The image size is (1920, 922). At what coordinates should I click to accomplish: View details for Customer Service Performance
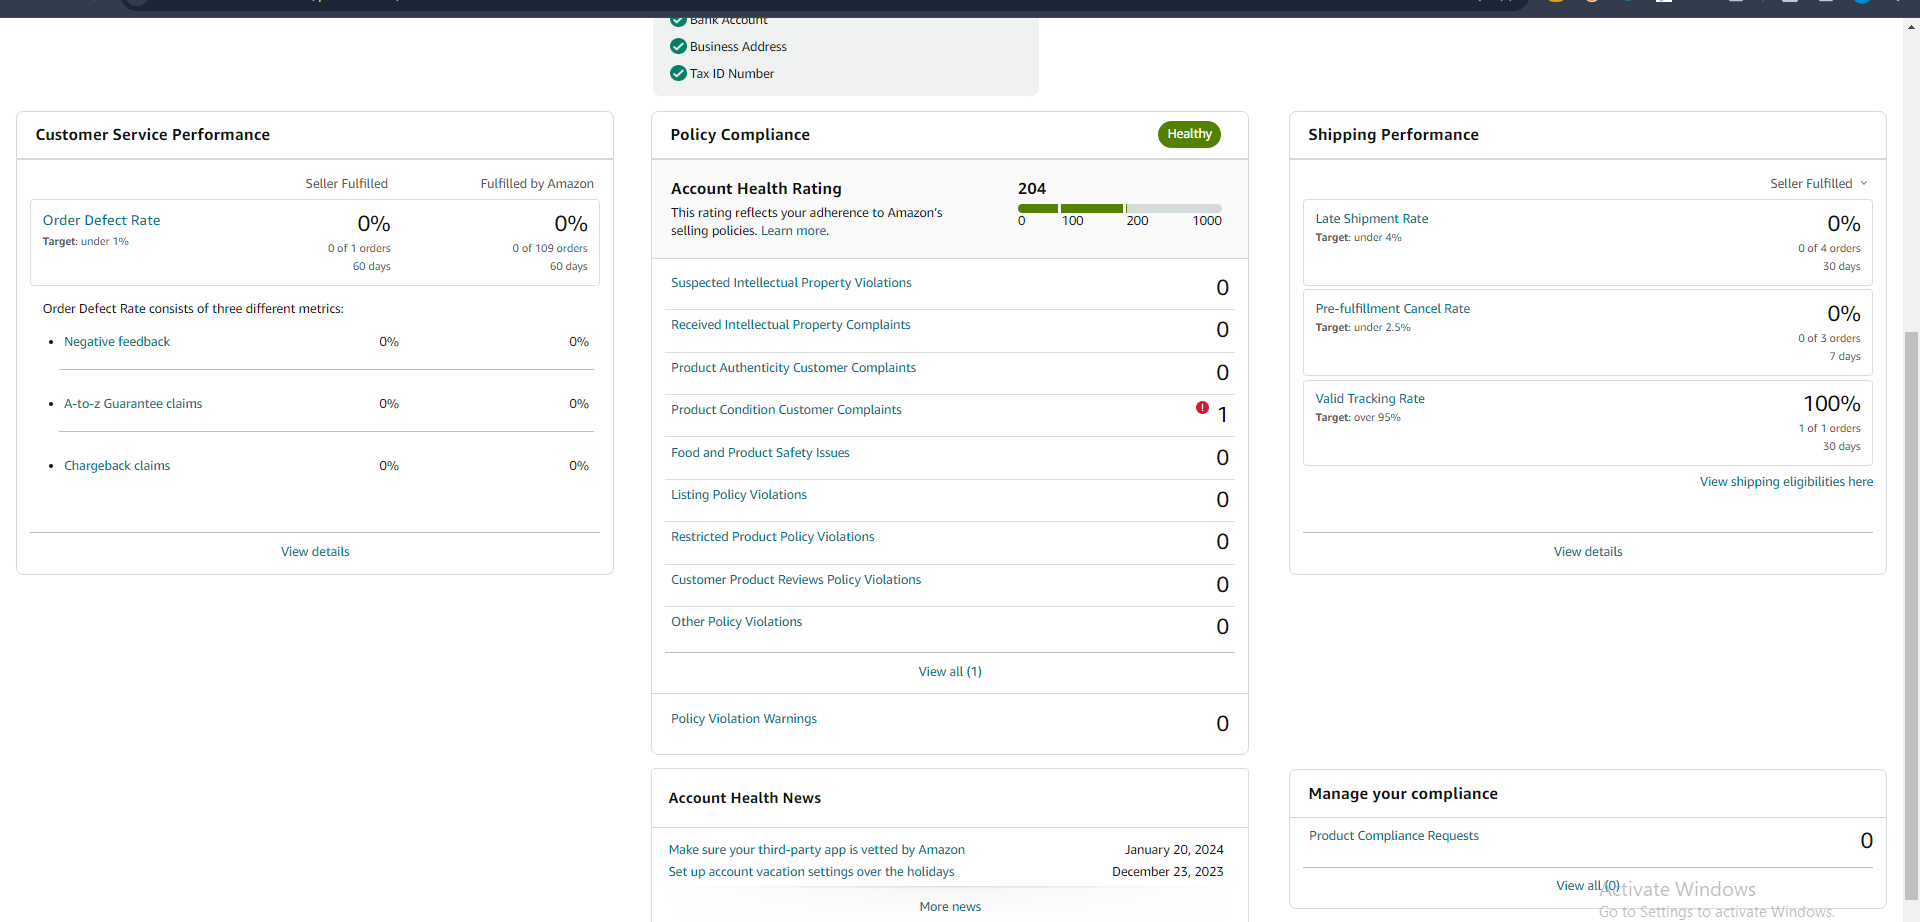click(x=315, y=552)
